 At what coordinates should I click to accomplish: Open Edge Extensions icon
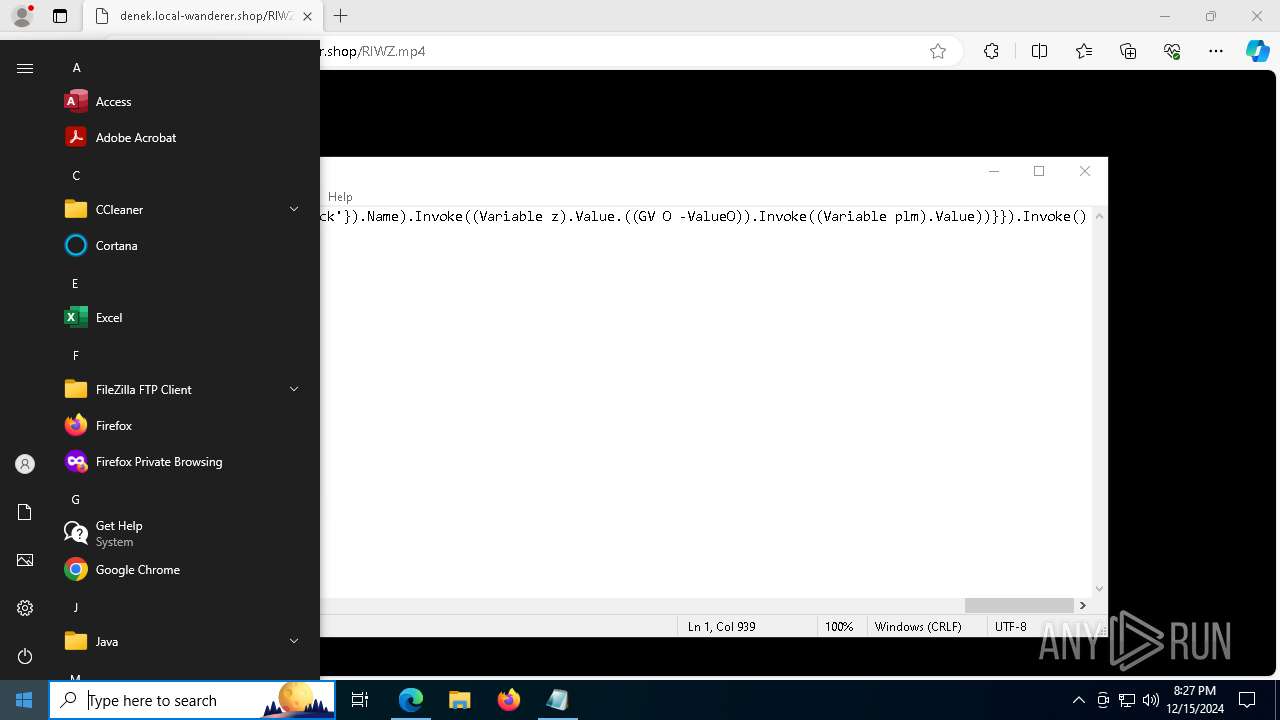click(991, 51)
